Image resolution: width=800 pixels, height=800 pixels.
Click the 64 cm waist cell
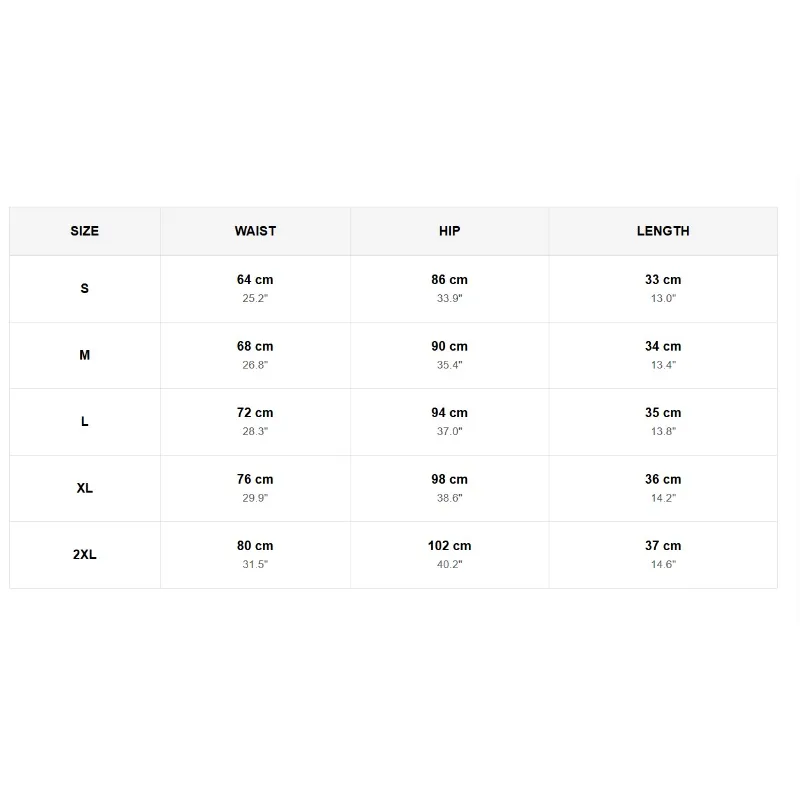(x=255, y=289)
